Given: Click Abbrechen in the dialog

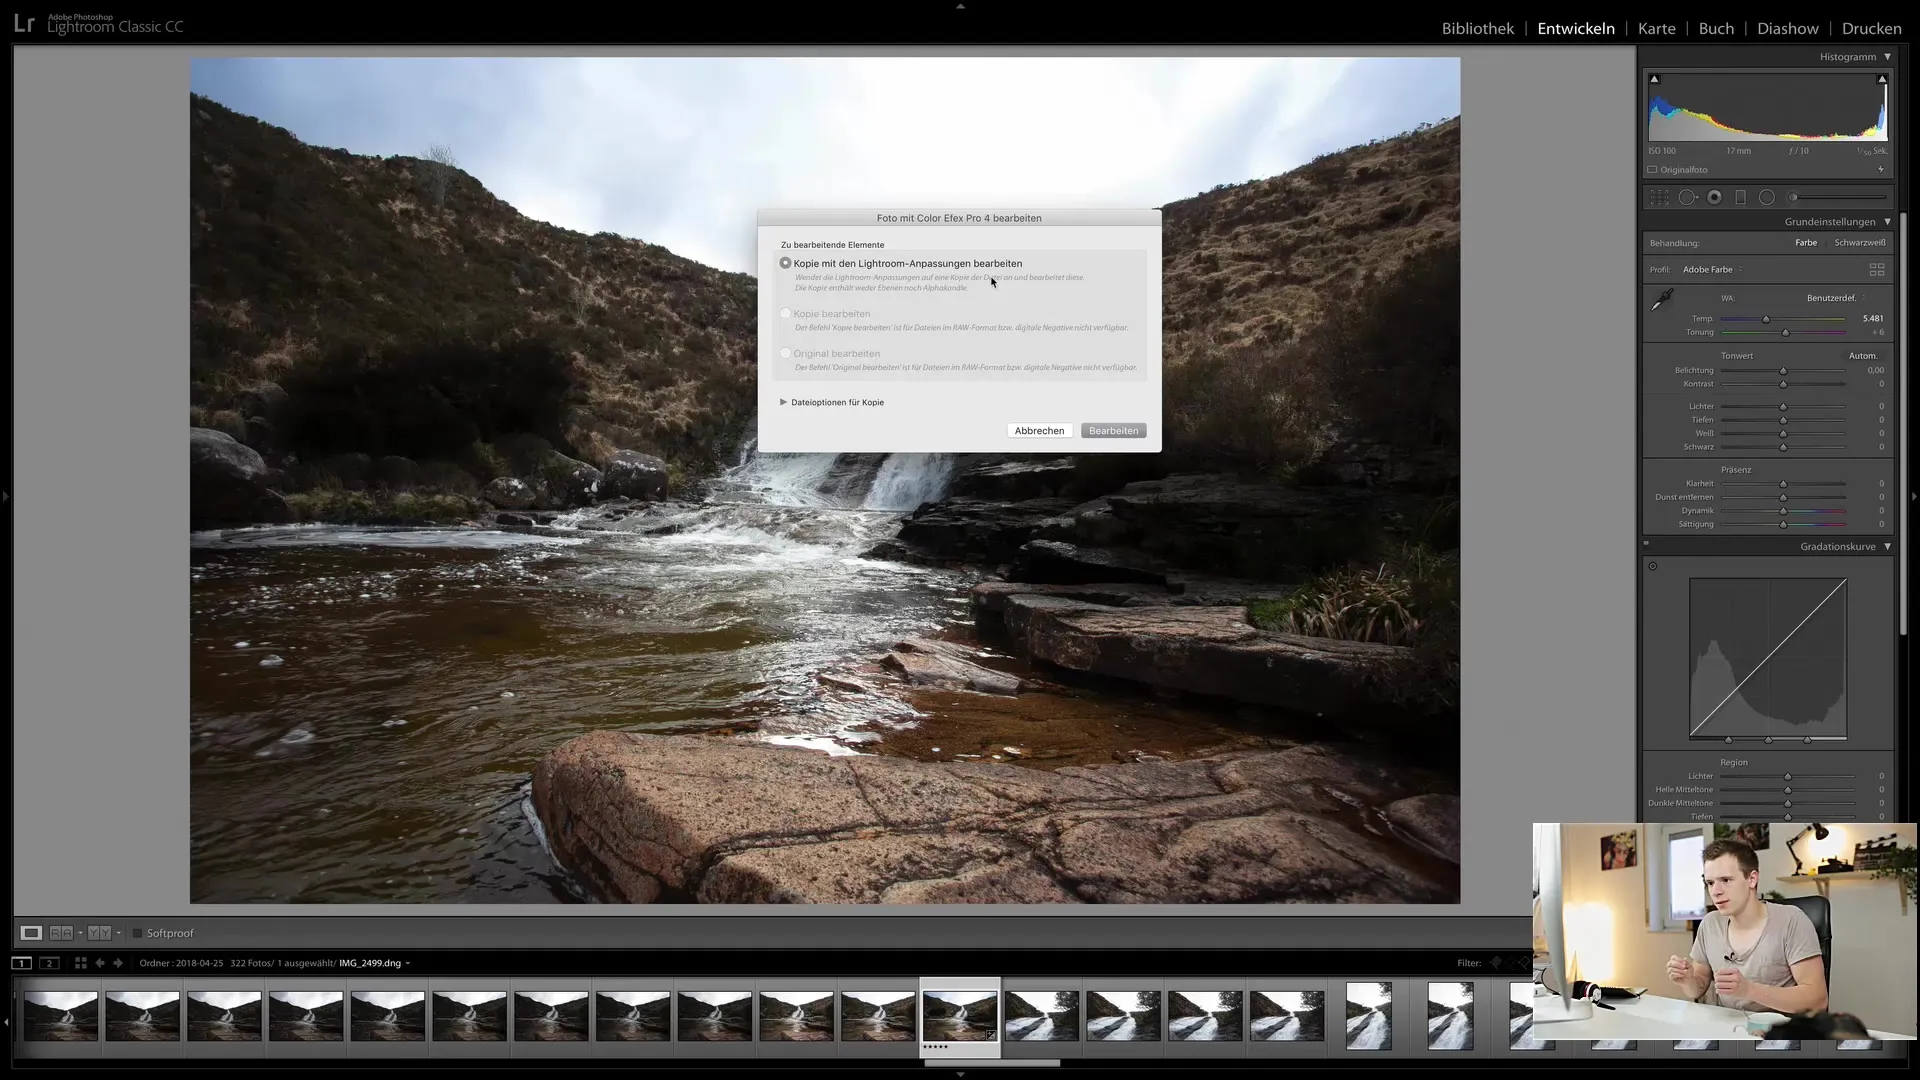Looking at the screenshot, I should (x=1039, y=431).
